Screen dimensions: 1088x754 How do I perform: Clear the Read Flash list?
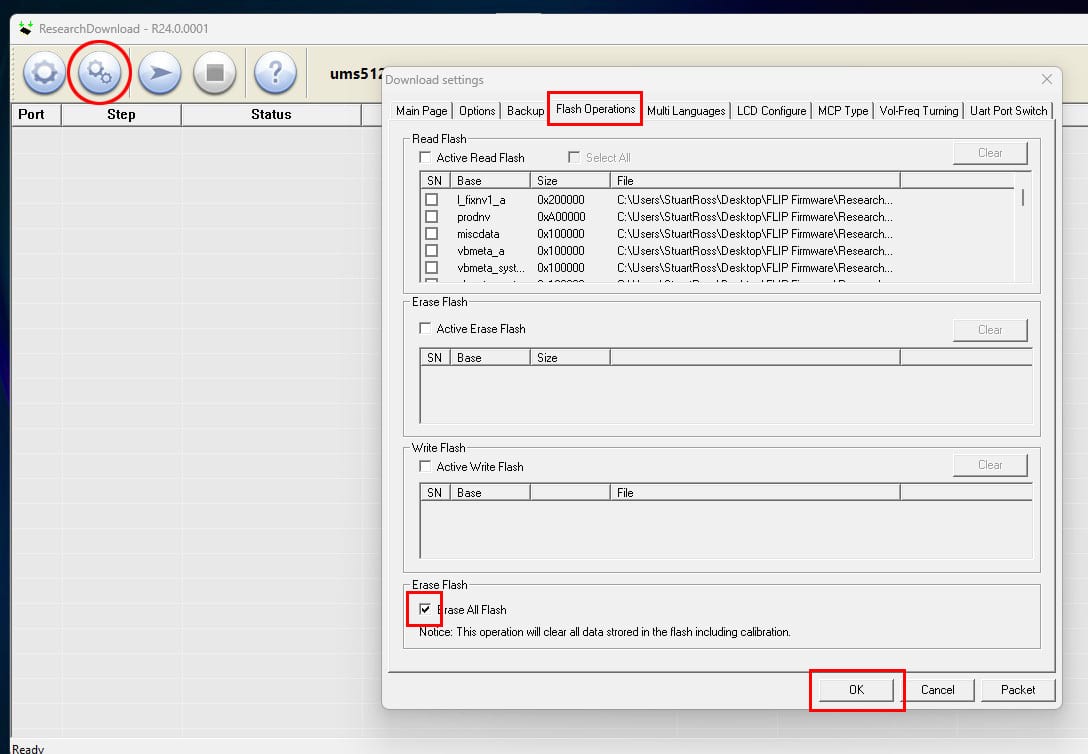click(990, 152)
